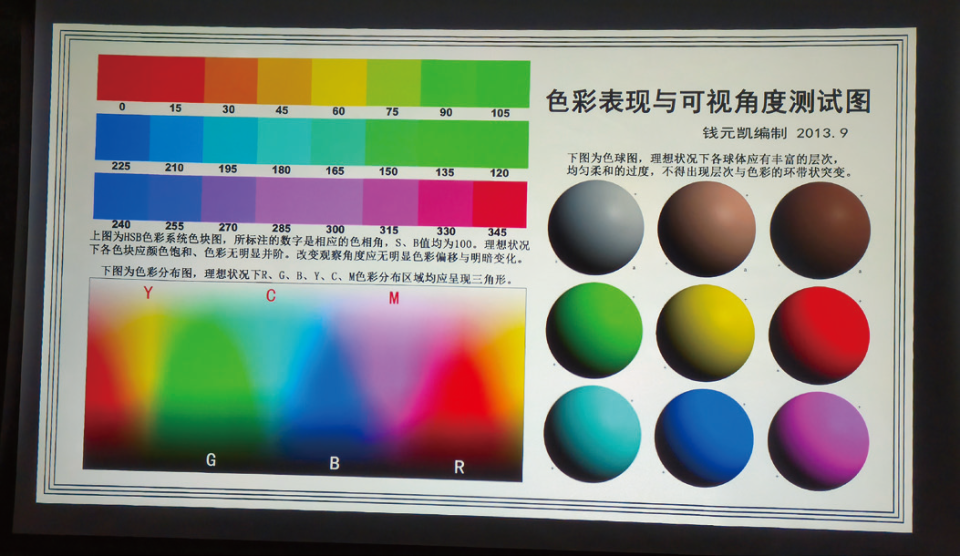Click the red letter M on the gradient
This screenshot has width=960, height=556.
394,298
